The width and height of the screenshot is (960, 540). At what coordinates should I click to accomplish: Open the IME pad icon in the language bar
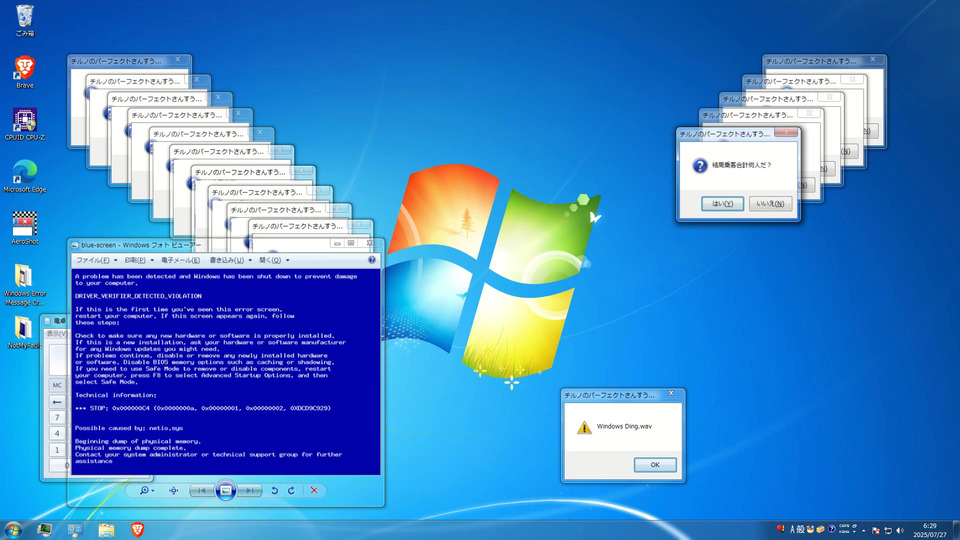pos(810,530)
